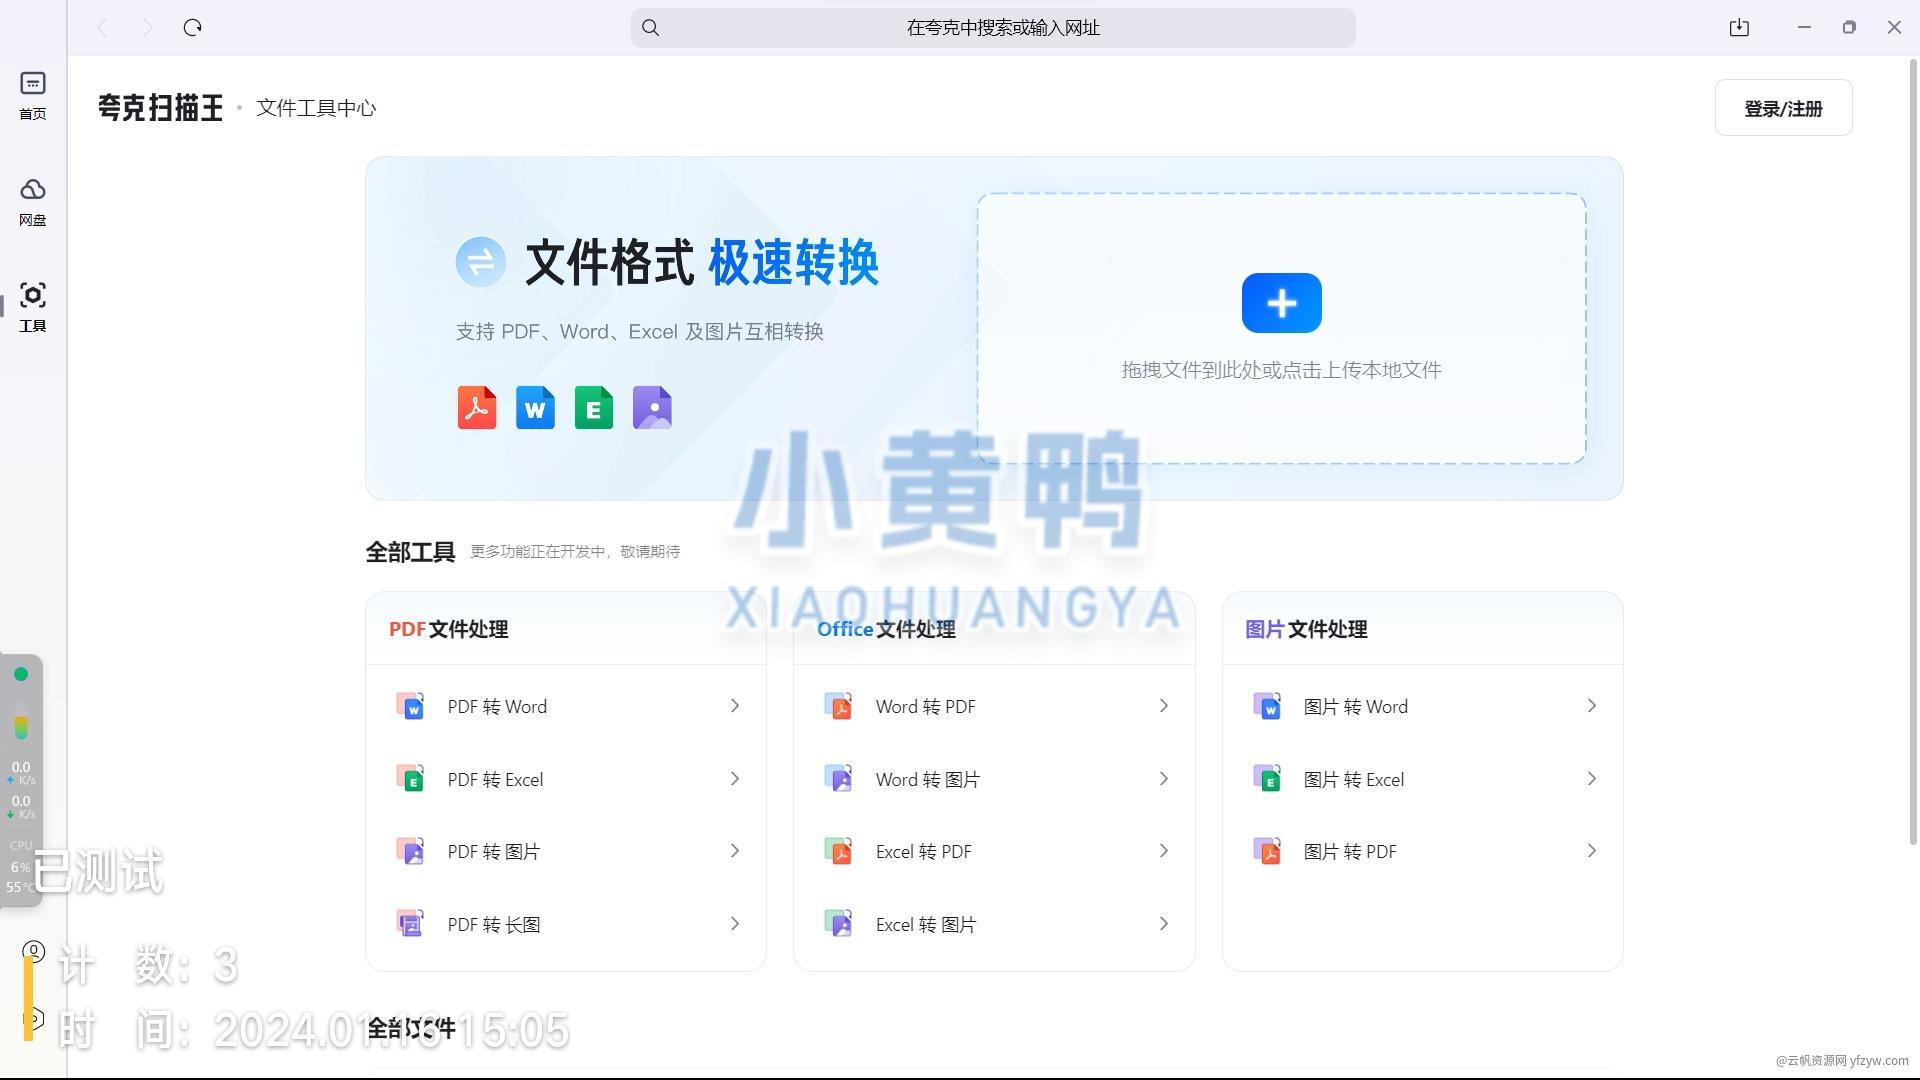
Task: Click the Excel 转 图片 icon
Action: pos(839,924)
